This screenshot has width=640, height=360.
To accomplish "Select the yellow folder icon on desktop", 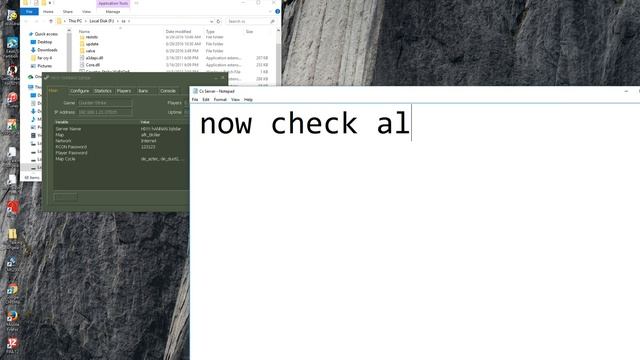I will [x=12, y=234].
